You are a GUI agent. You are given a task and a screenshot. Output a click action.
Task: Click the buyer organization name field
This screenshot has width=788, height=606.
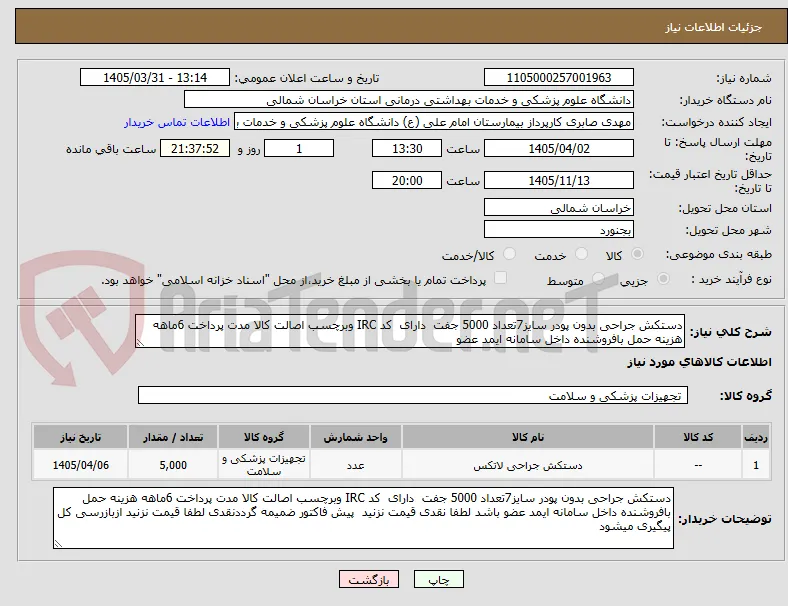tap(409, 99)
